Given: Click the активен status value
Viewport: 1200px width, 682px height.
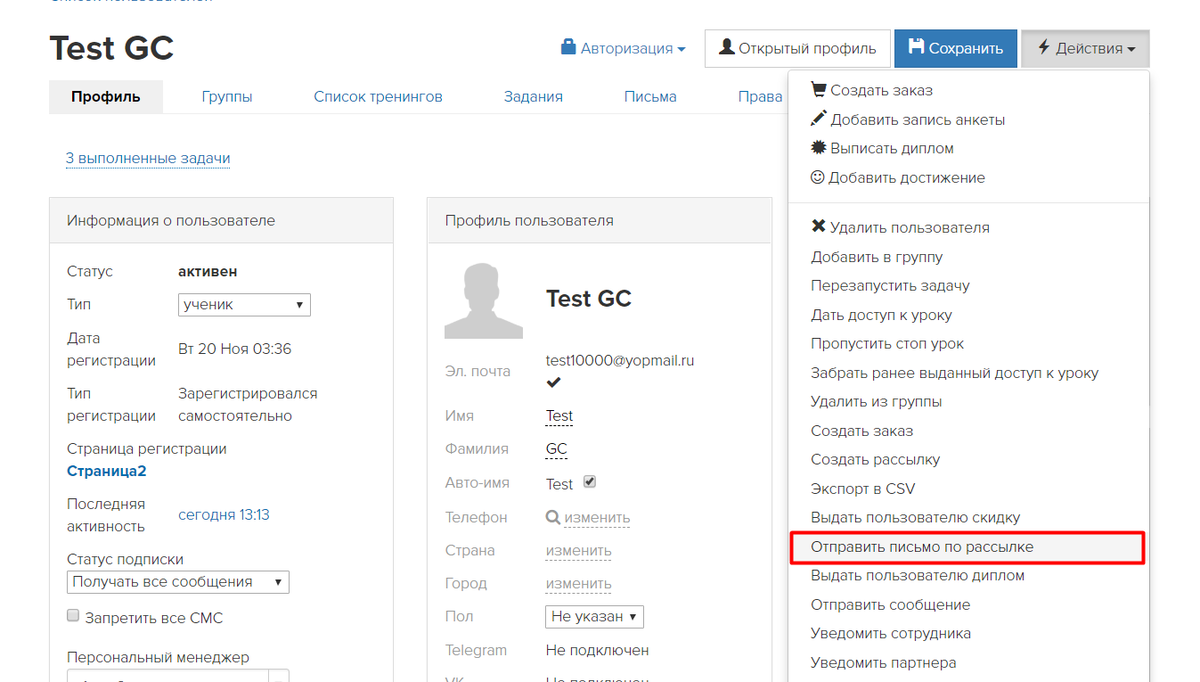Looking at the screenshot, I should tap(207, 271).
